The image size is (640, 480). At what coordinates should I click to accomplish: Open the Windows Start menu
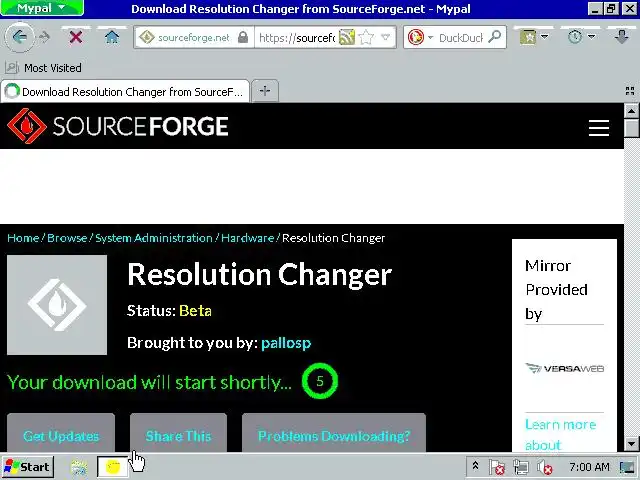(x=27, y=467)
